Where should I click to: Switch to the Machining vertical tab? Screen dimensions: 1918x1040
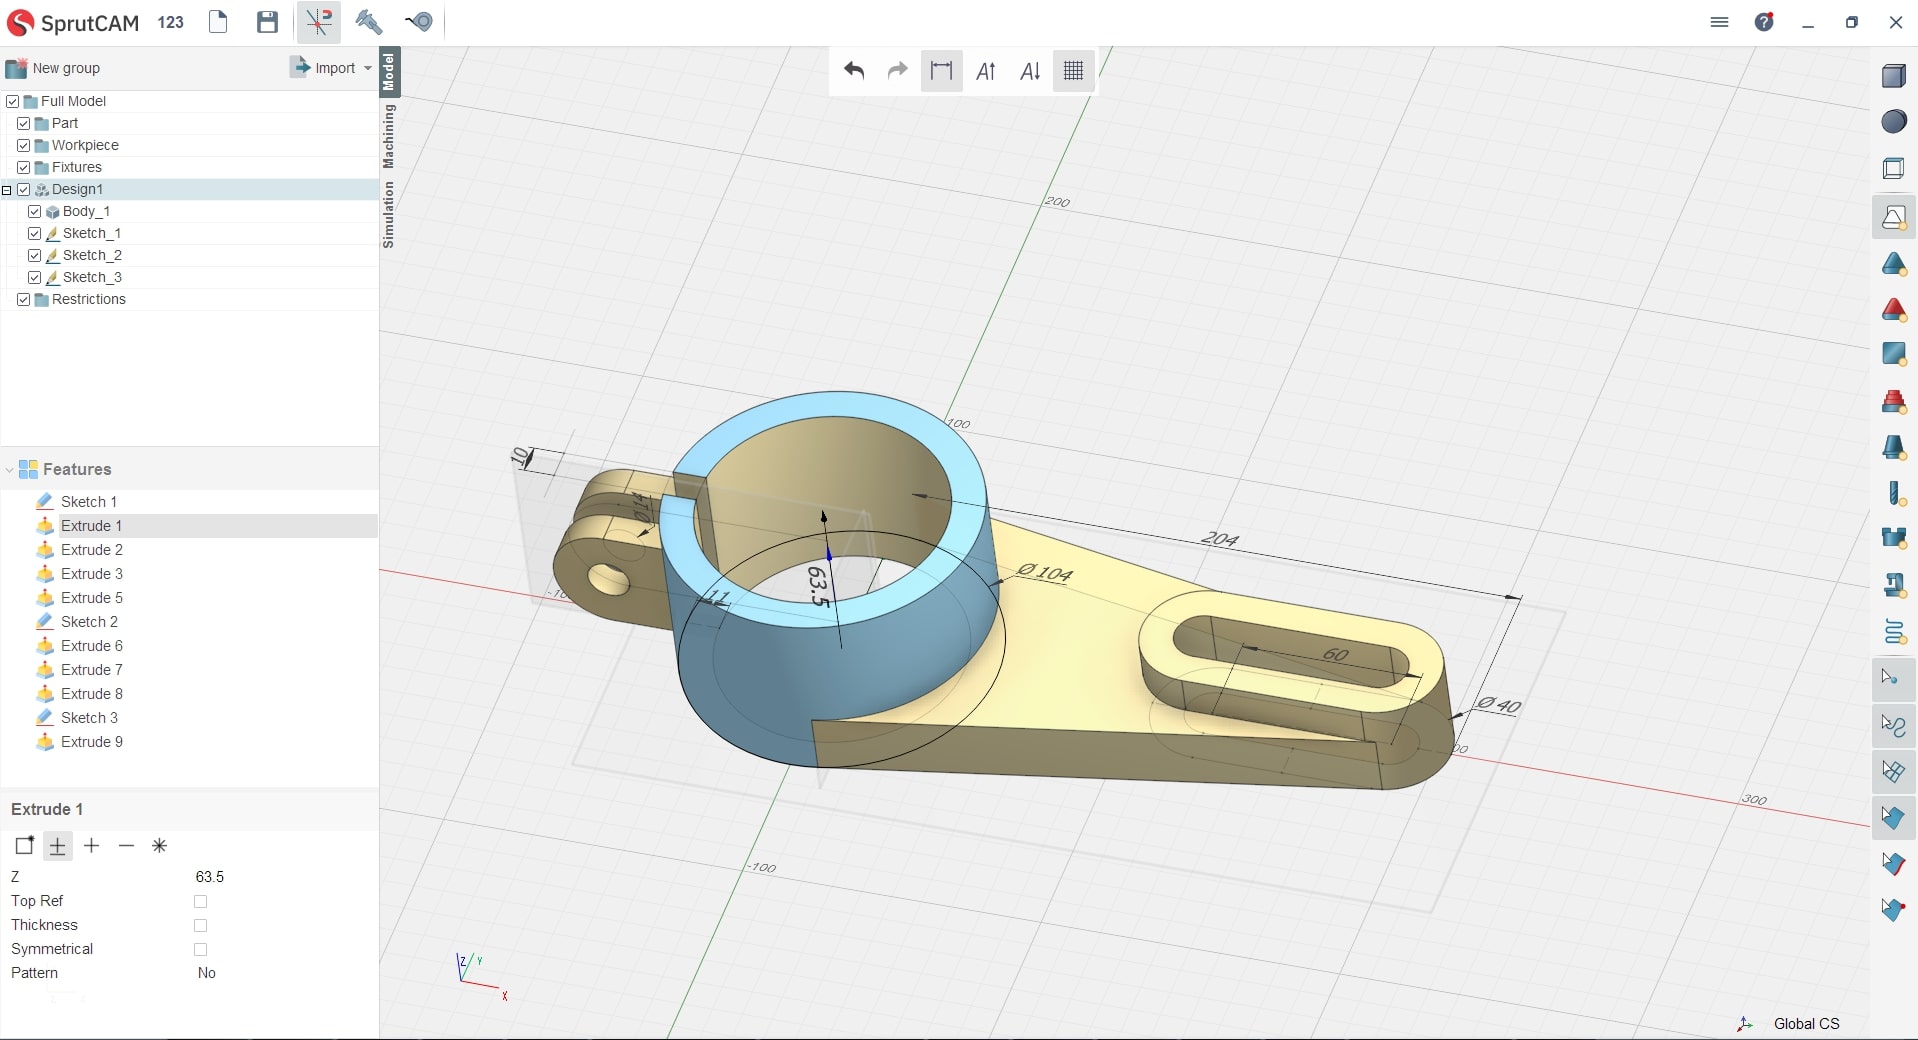tap(389, 136)
